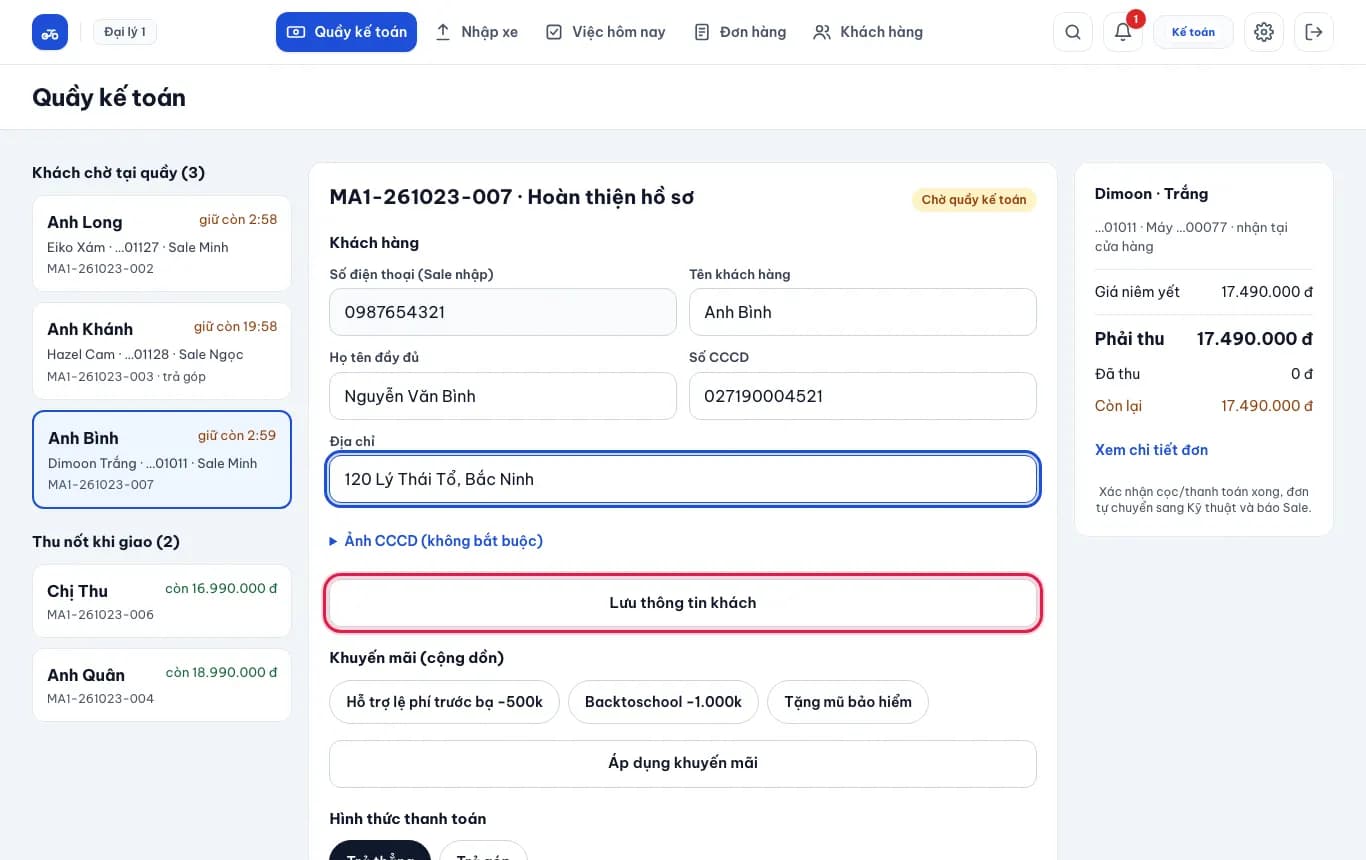Click the Số CCCD input field

[863, 396]
